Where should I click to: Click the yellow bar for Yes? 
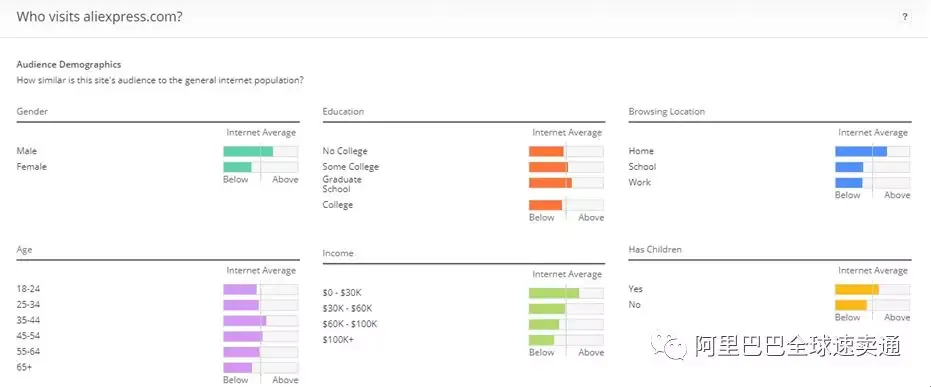857,290
